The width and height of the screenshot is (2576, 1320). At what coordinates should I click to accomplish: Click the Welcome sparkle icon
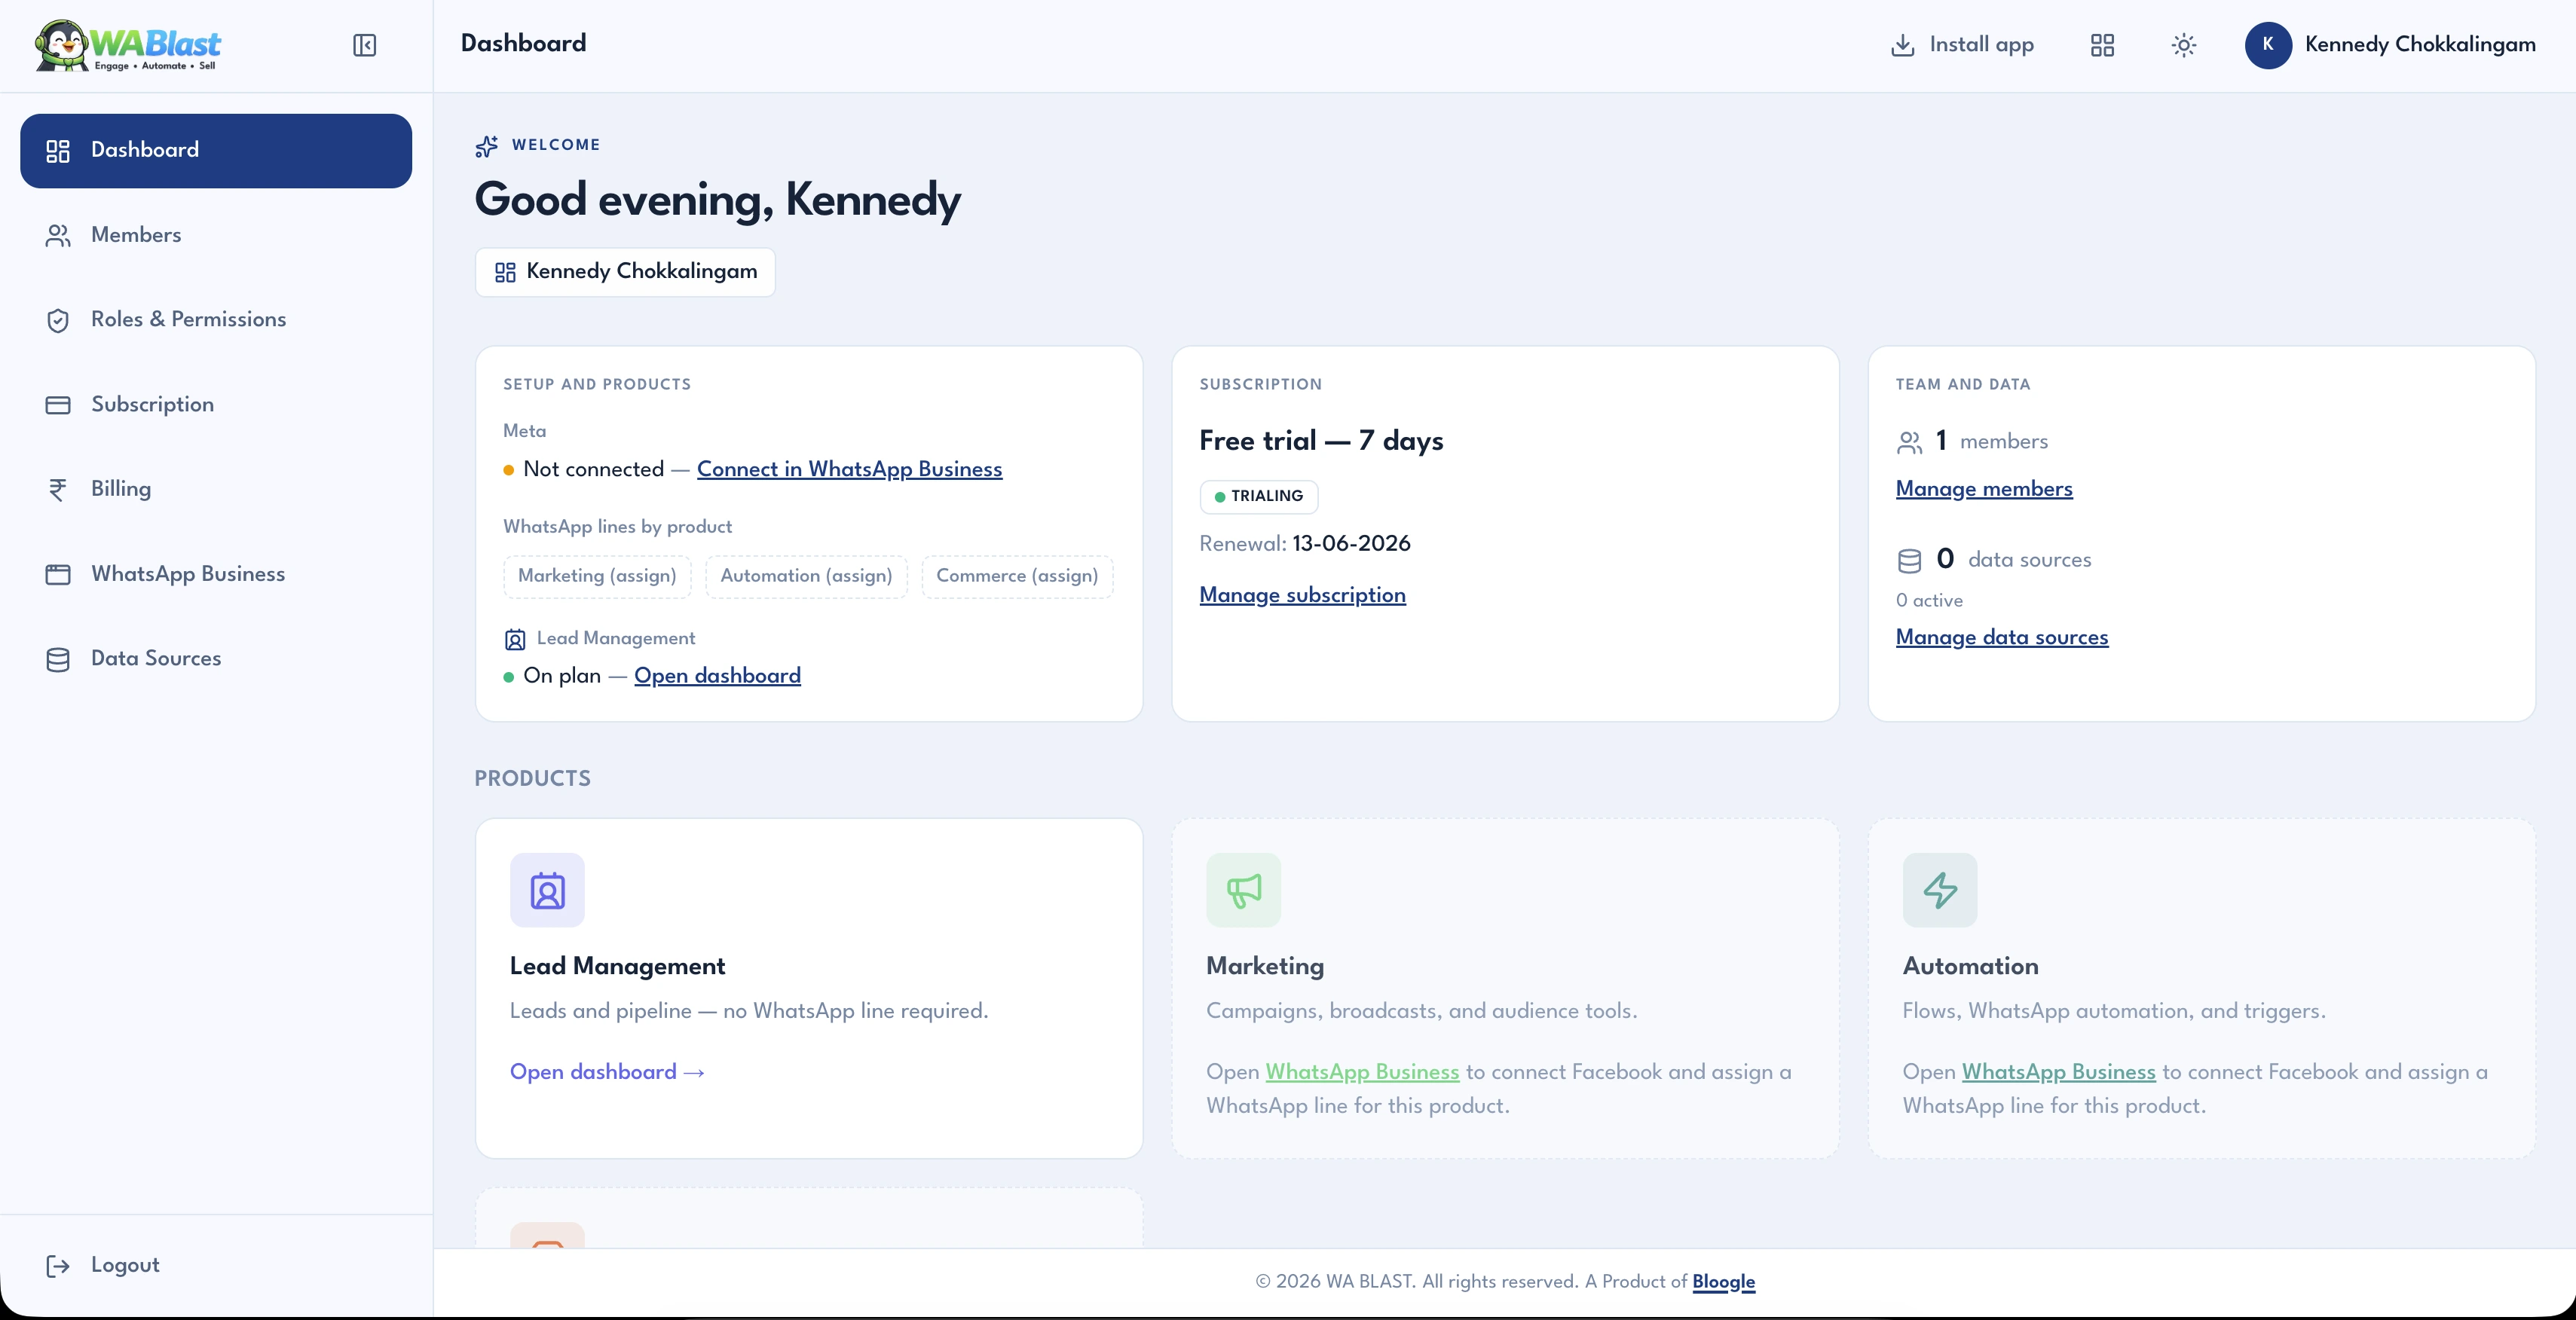click(x=487, y=147)
